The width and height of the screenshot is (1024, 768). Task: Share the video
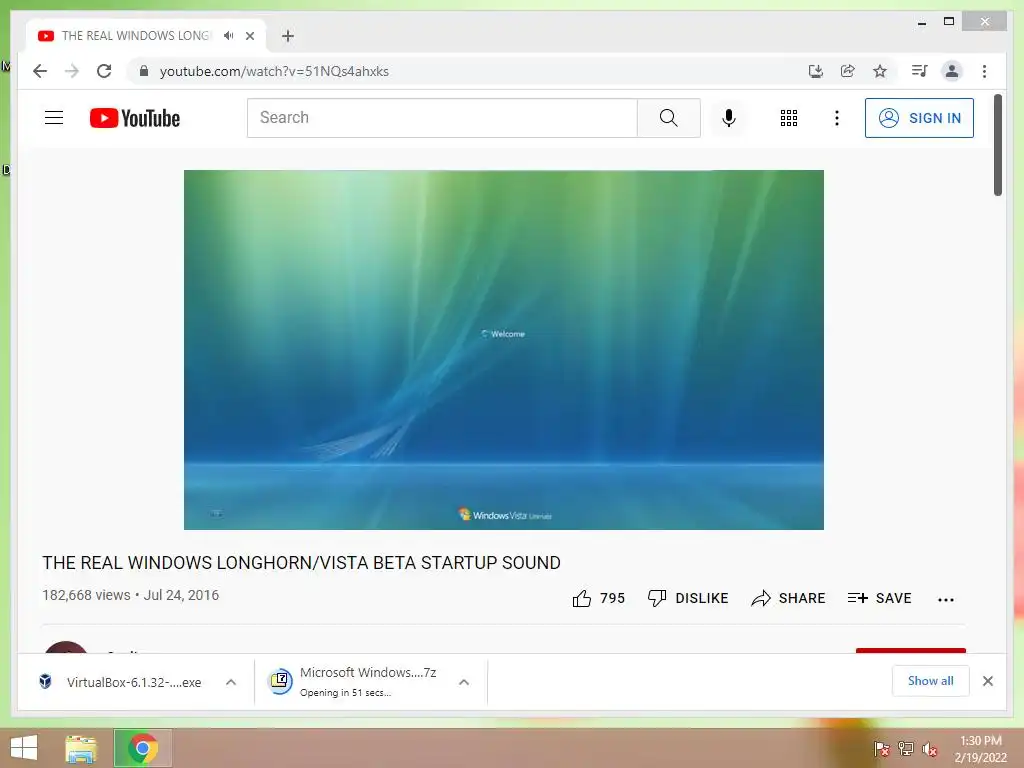[x=788, y=598]
